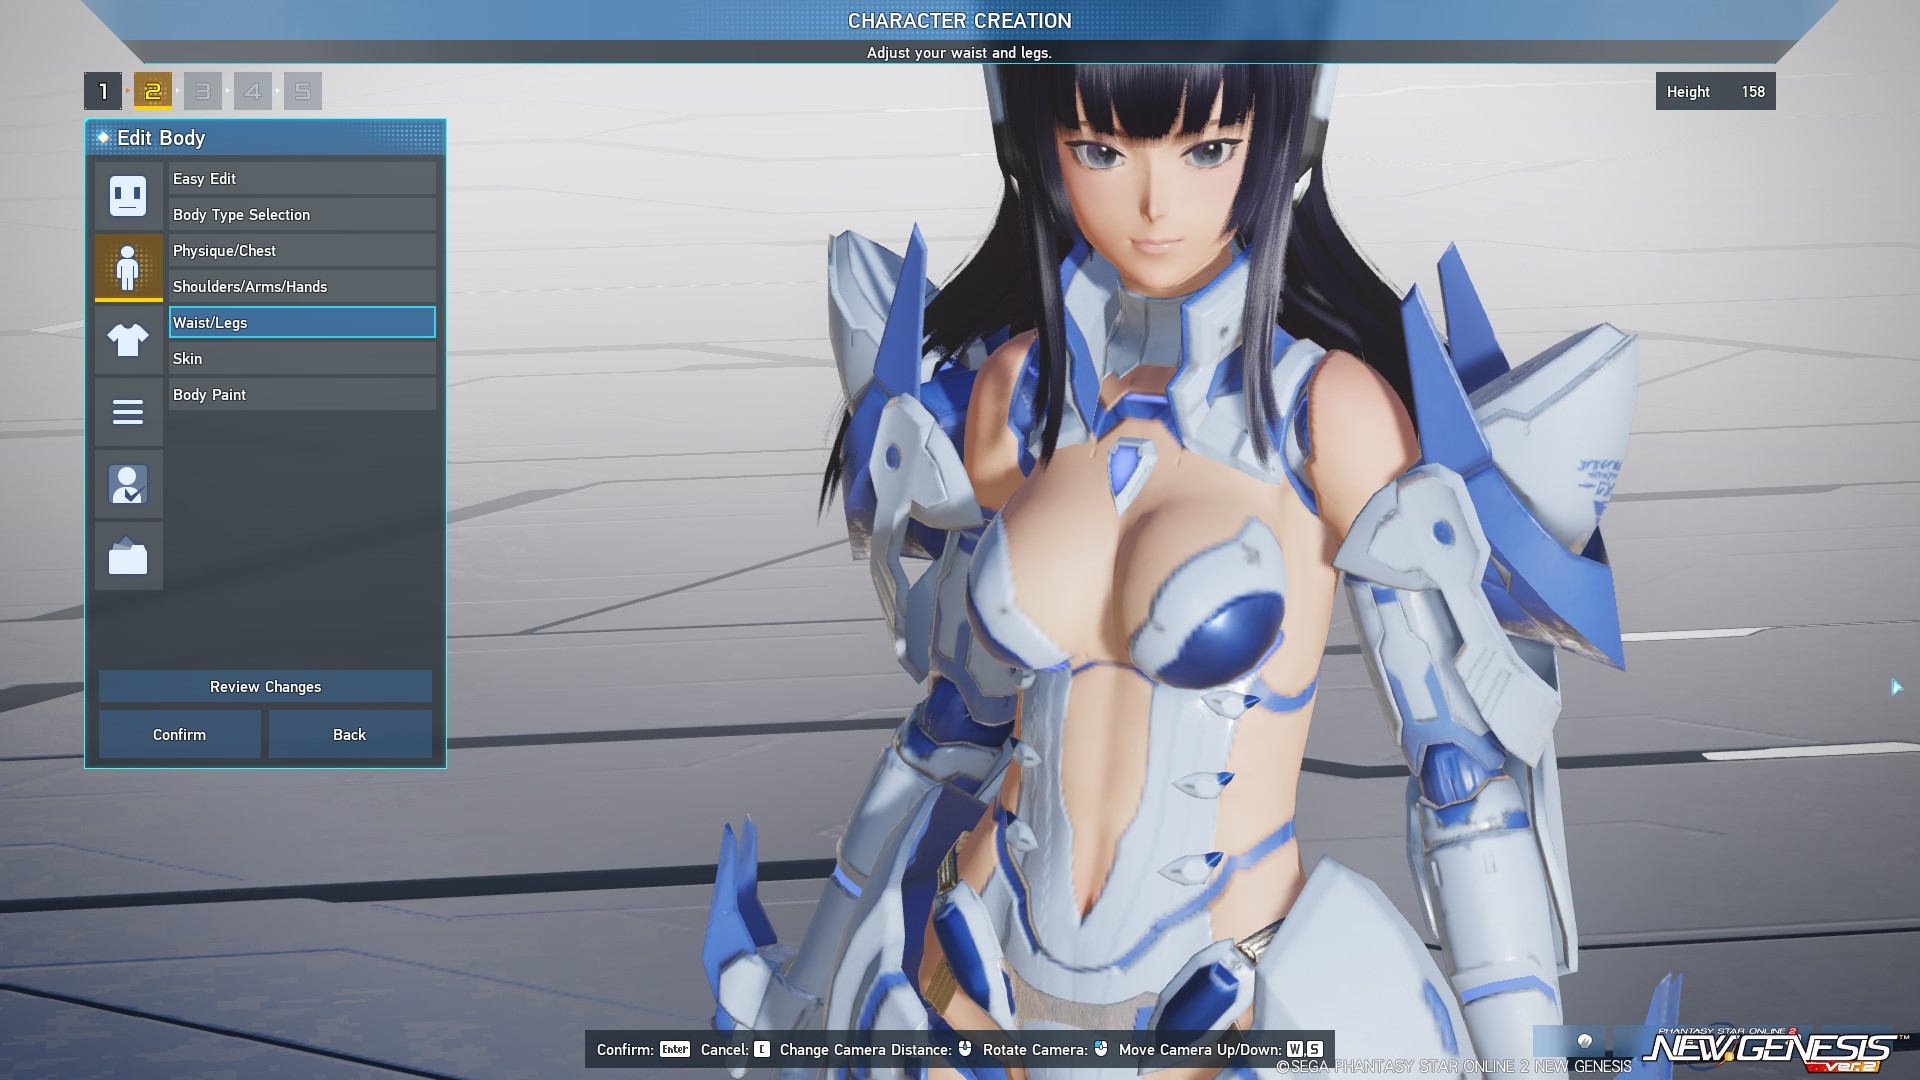The image size is (1920, 1080).
Task: Select step 2 in the creation sequence
Action: [x=153, y=91]
